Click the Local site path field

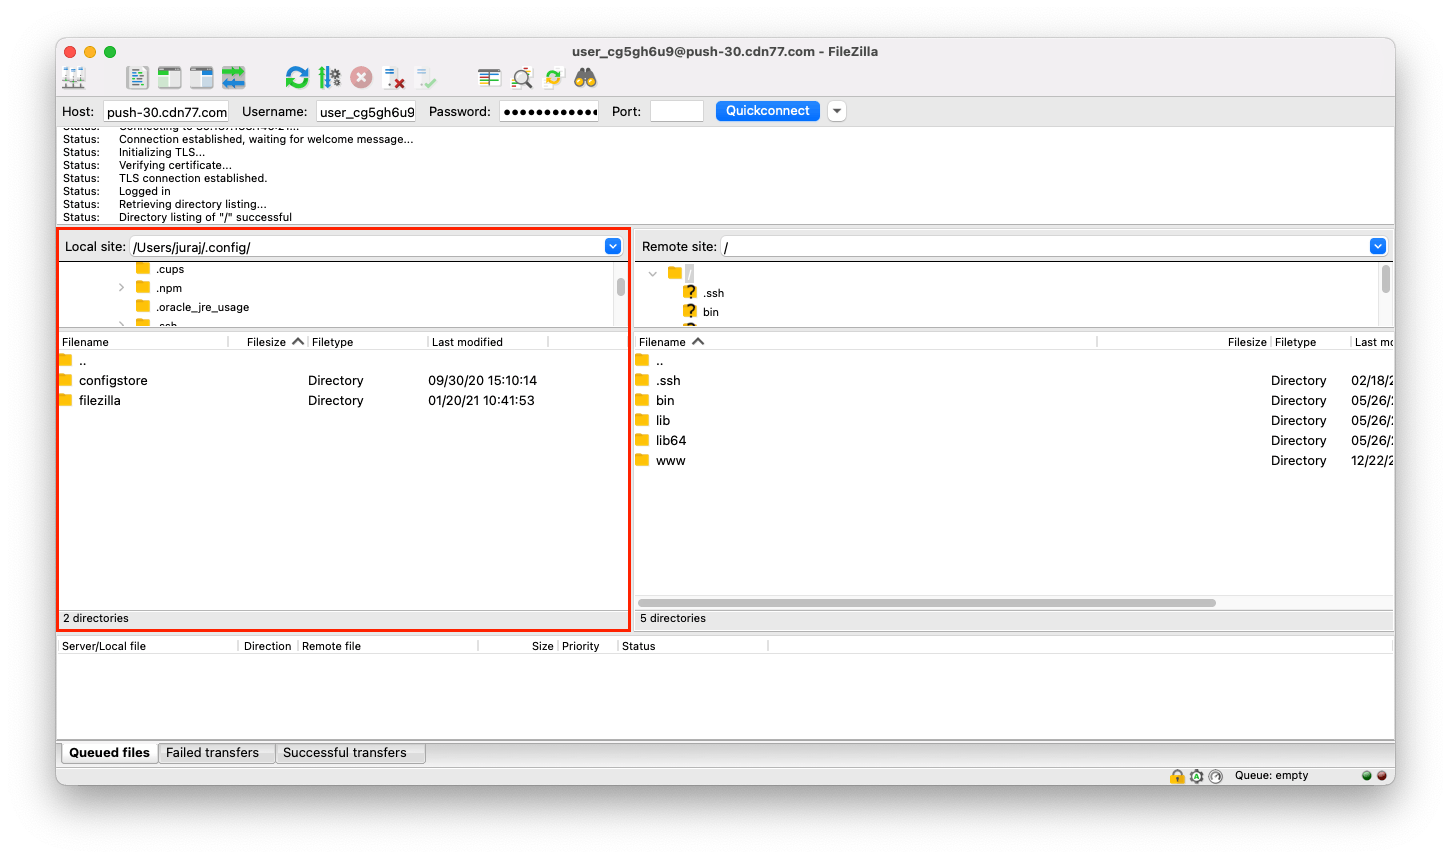click(367, 246)
